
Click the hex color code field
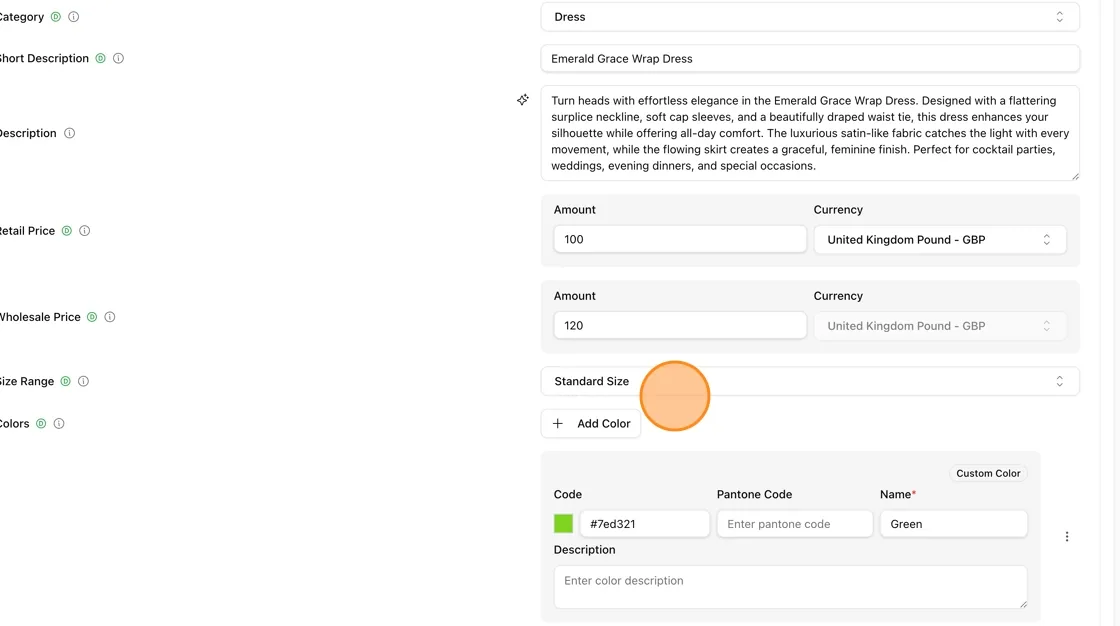pos(645,524)
